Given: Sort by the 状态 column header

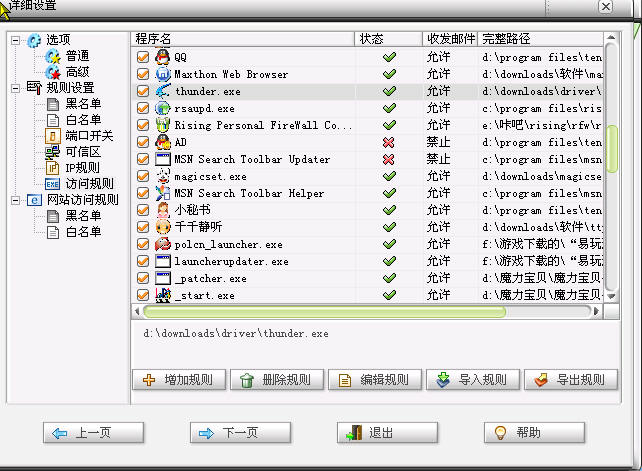Looking at the screenshot, I should [x=389, y=39].
